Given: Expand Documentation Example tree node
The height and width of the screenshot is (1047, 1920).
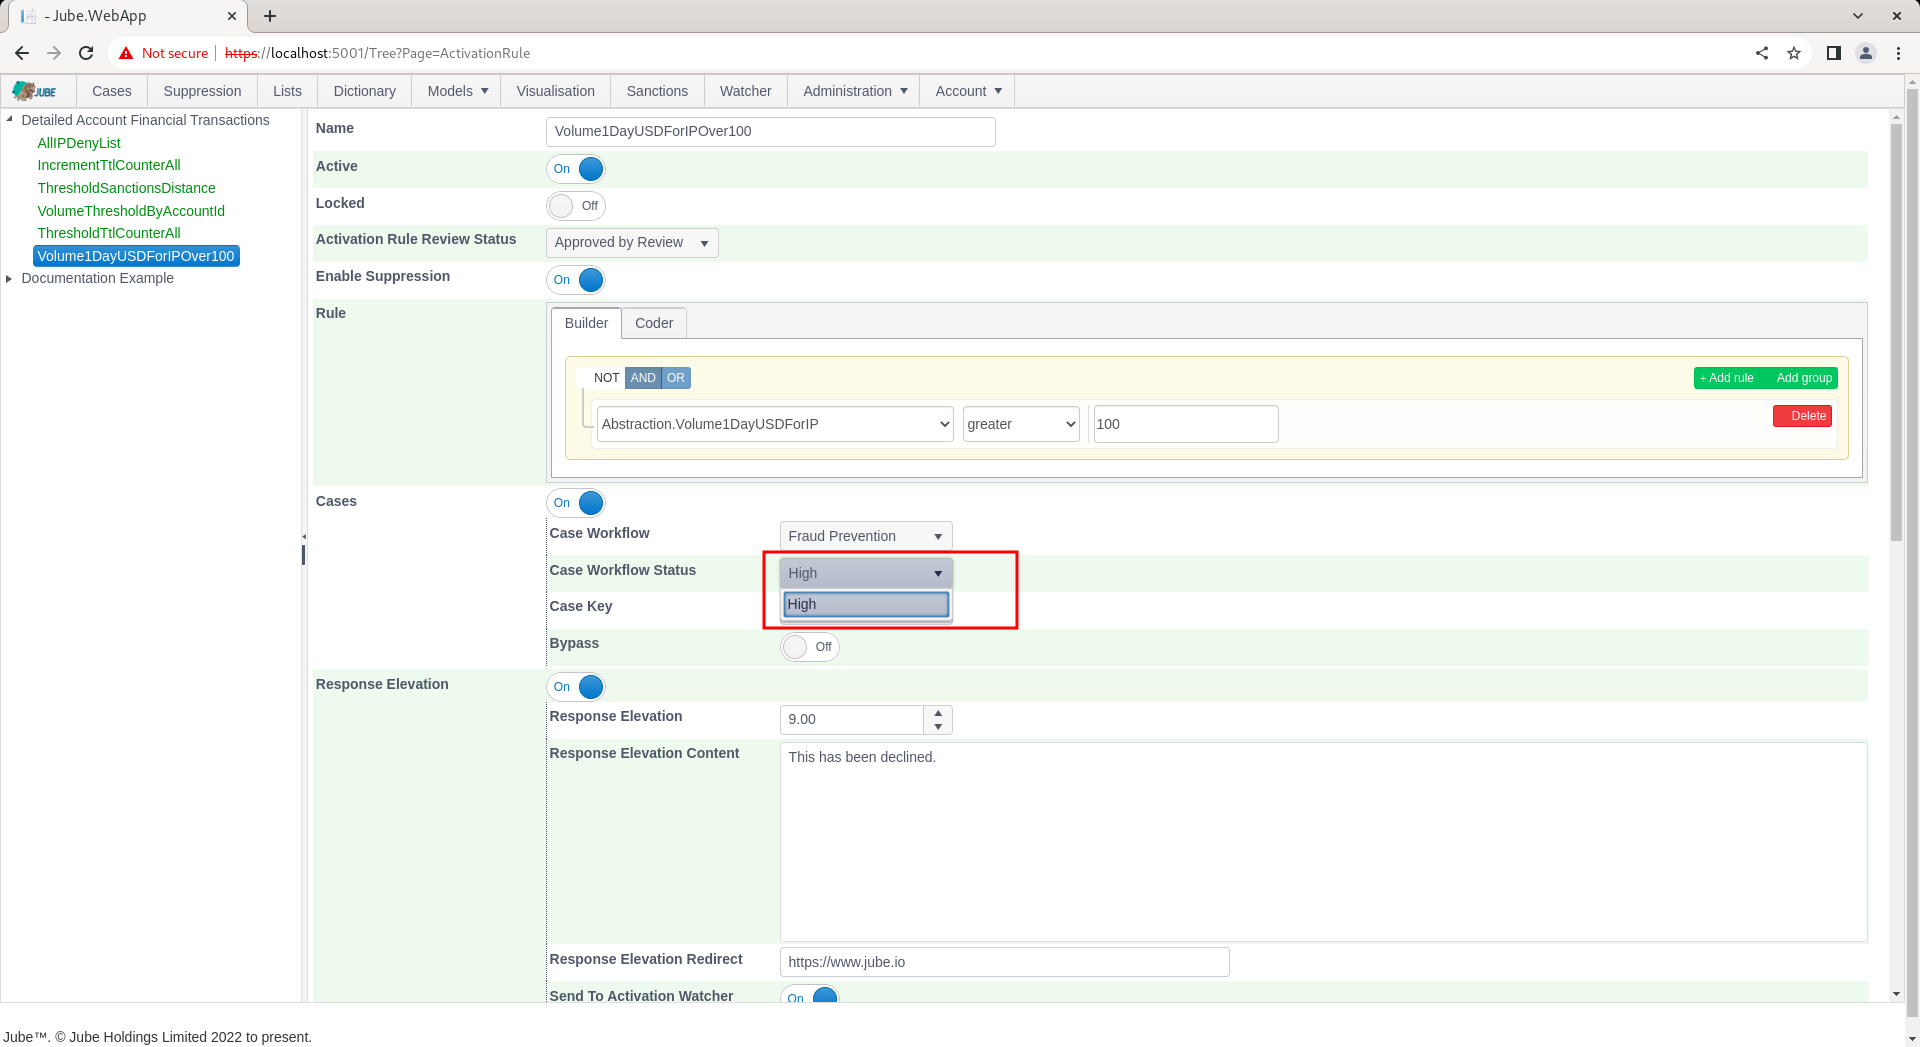Looking at the screenshot, I should (x=10, y=278).
